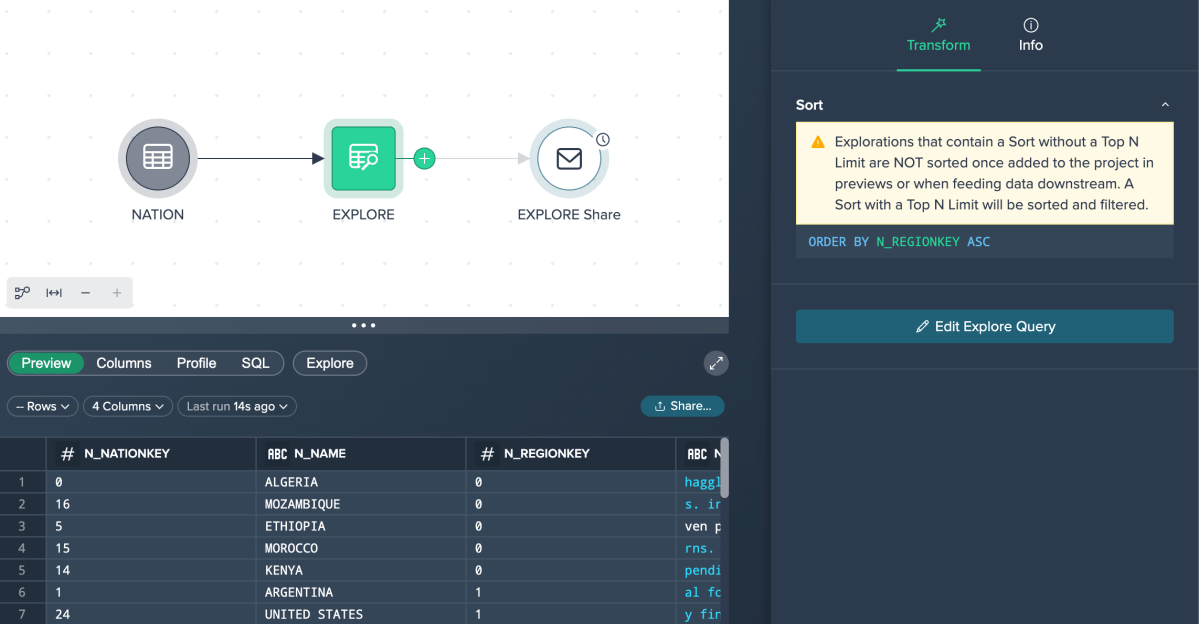
Task: Click the ARGENTINA cell
Action: click(x=361, y=593)
